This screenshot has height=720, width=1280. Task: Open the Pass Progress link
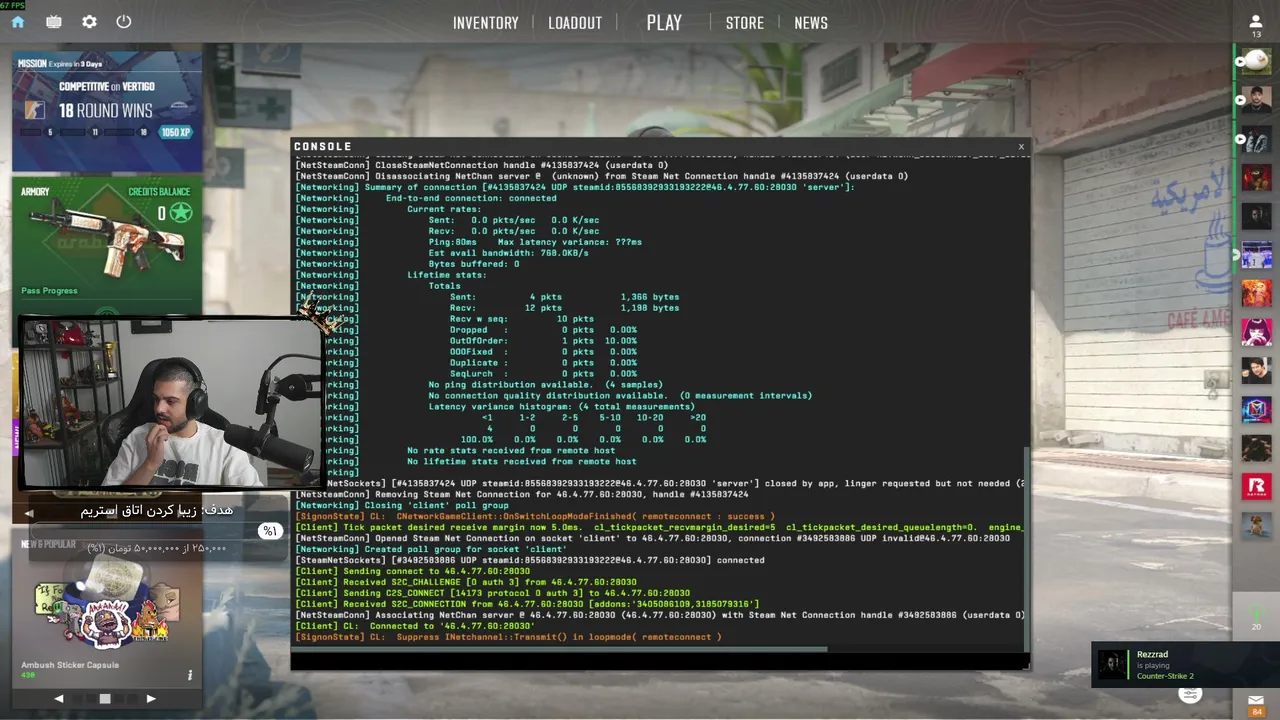click(49, 291)
